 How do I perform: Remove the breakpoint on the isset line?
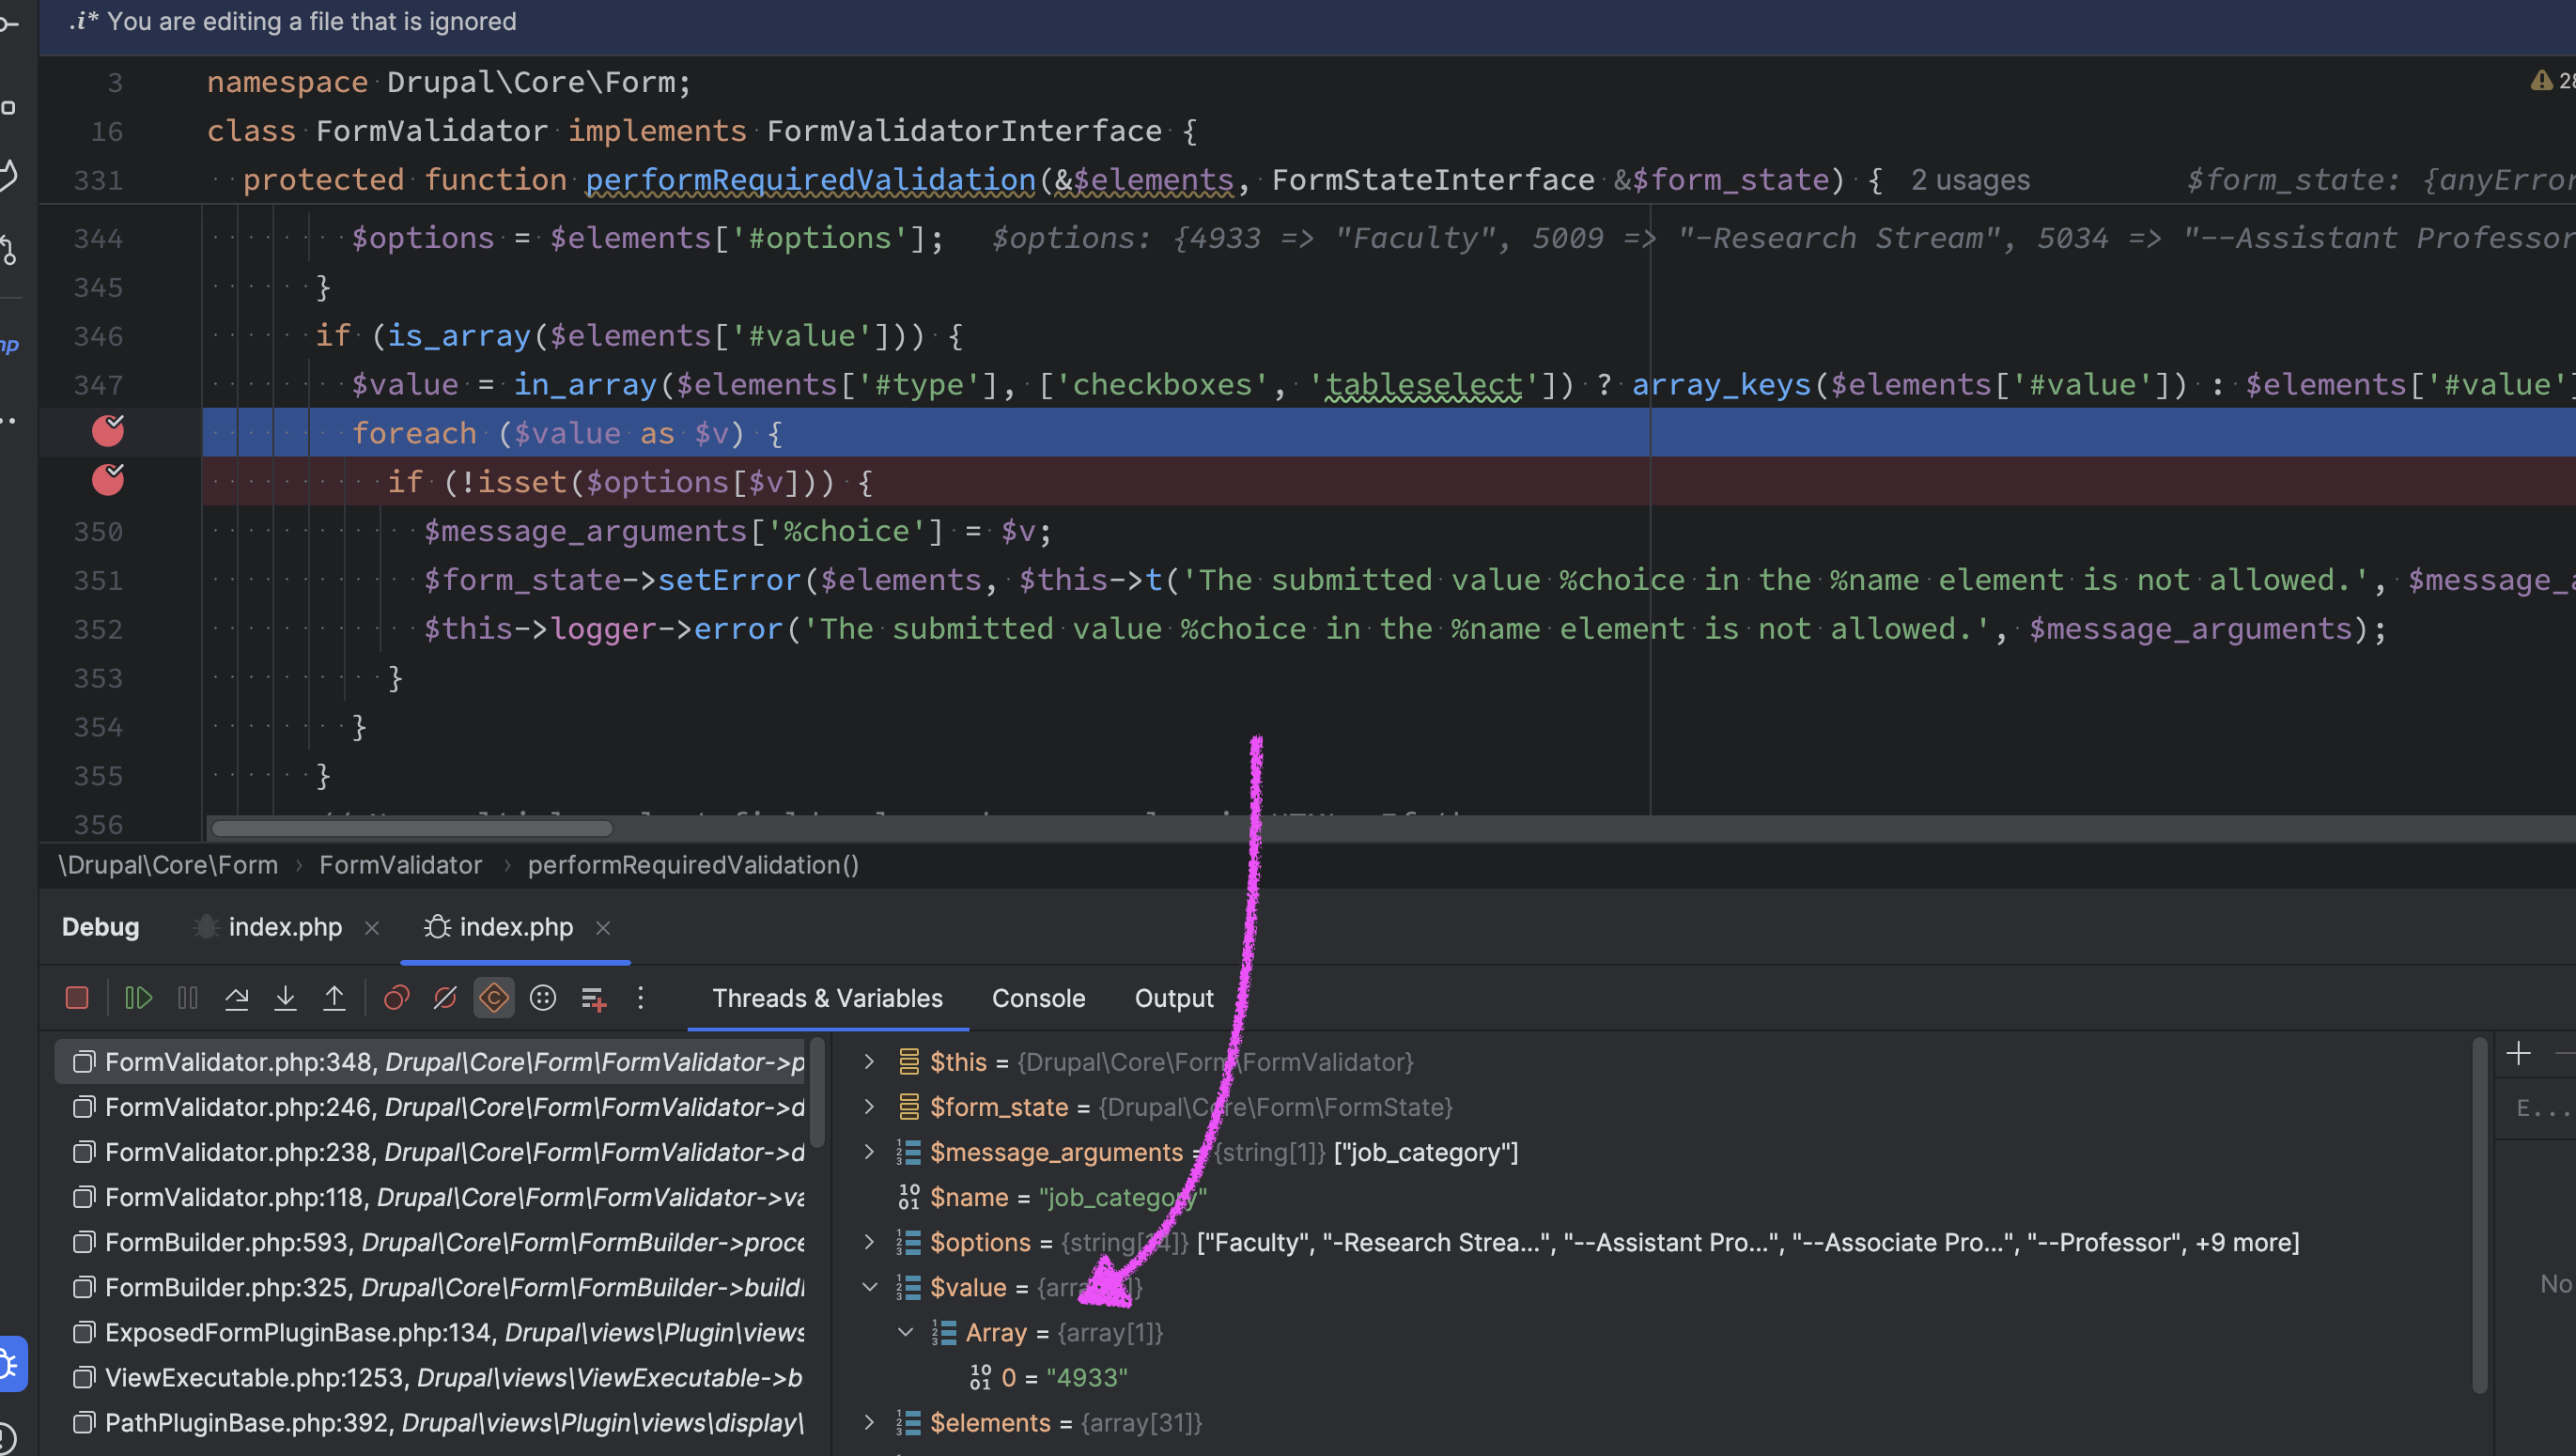pos(108,480)
